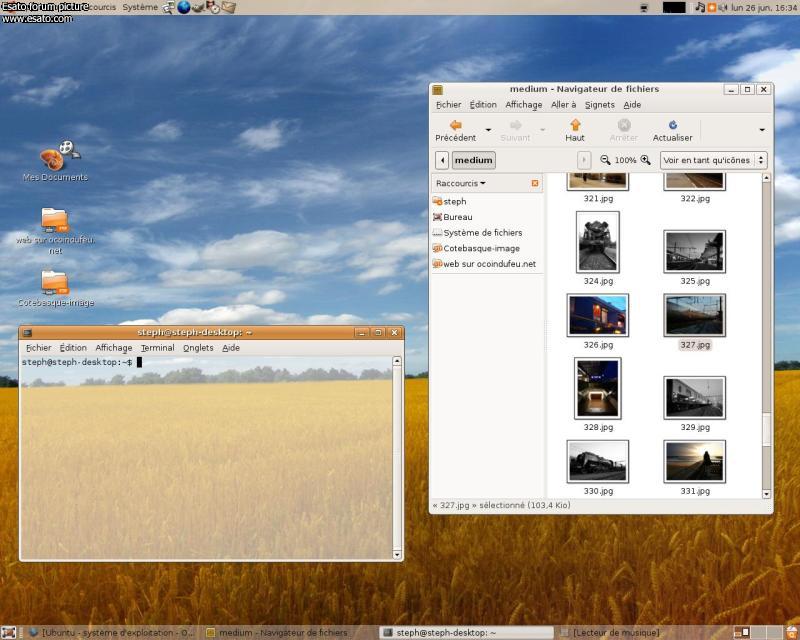Open the Cotebasque-image desktop folder

(x=55, y=282)
